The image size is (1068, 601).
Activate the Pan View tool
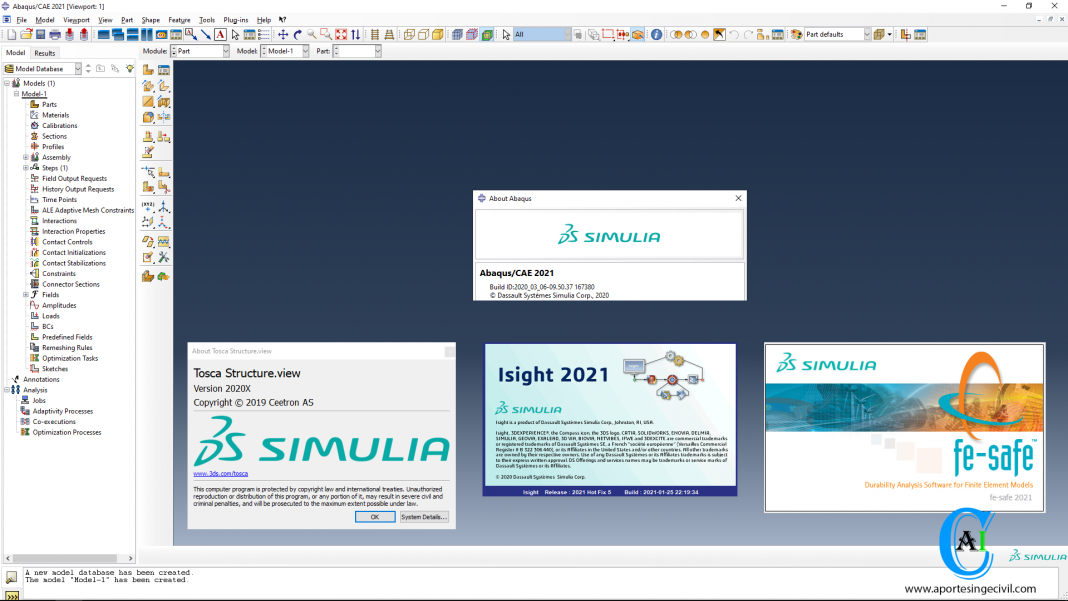coord(284,34)
